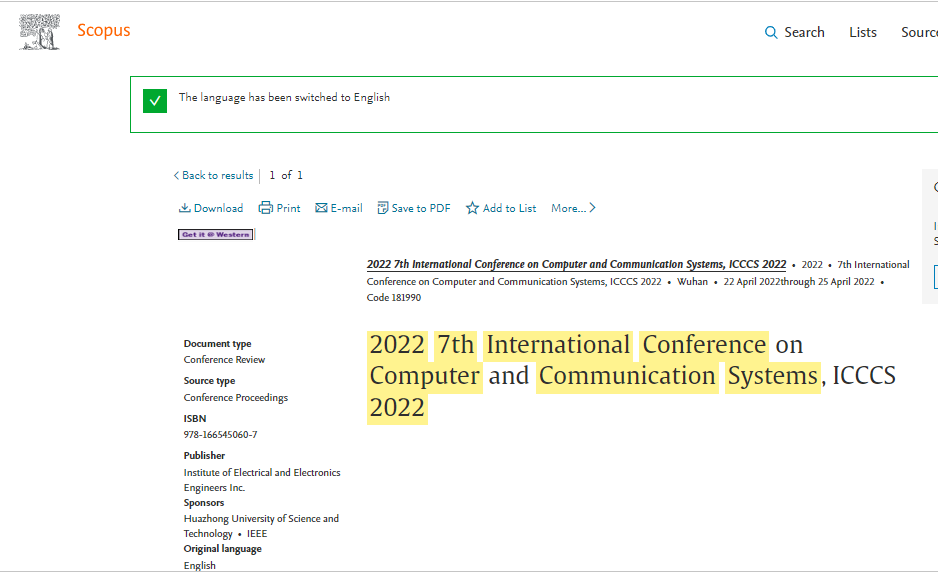Click the Download link text
Screen dimensions: 938x578
coord(218,208)
